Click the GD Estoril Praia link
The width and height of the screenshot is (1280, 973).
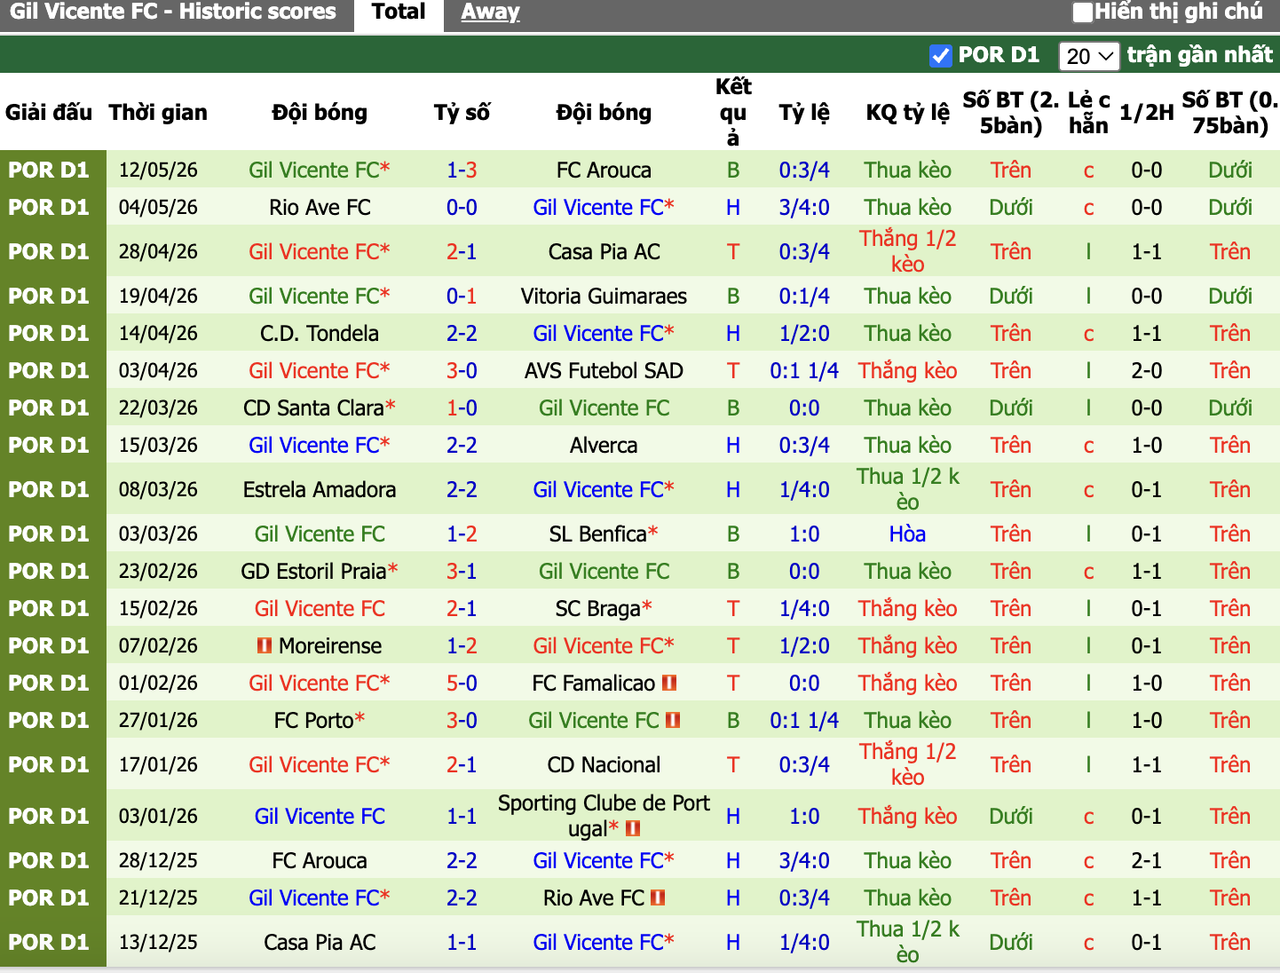pyautogui.click(x=314, y=571)
